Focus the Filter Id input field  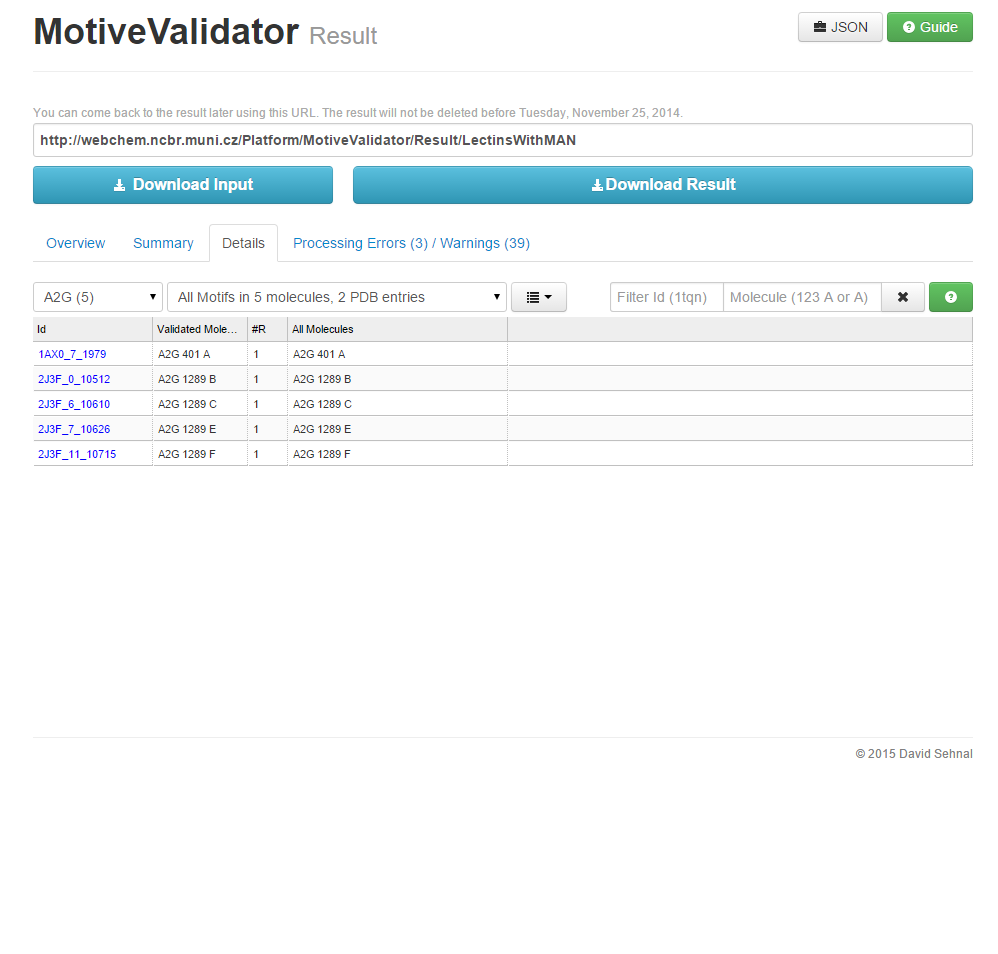(x=666, y=297)
